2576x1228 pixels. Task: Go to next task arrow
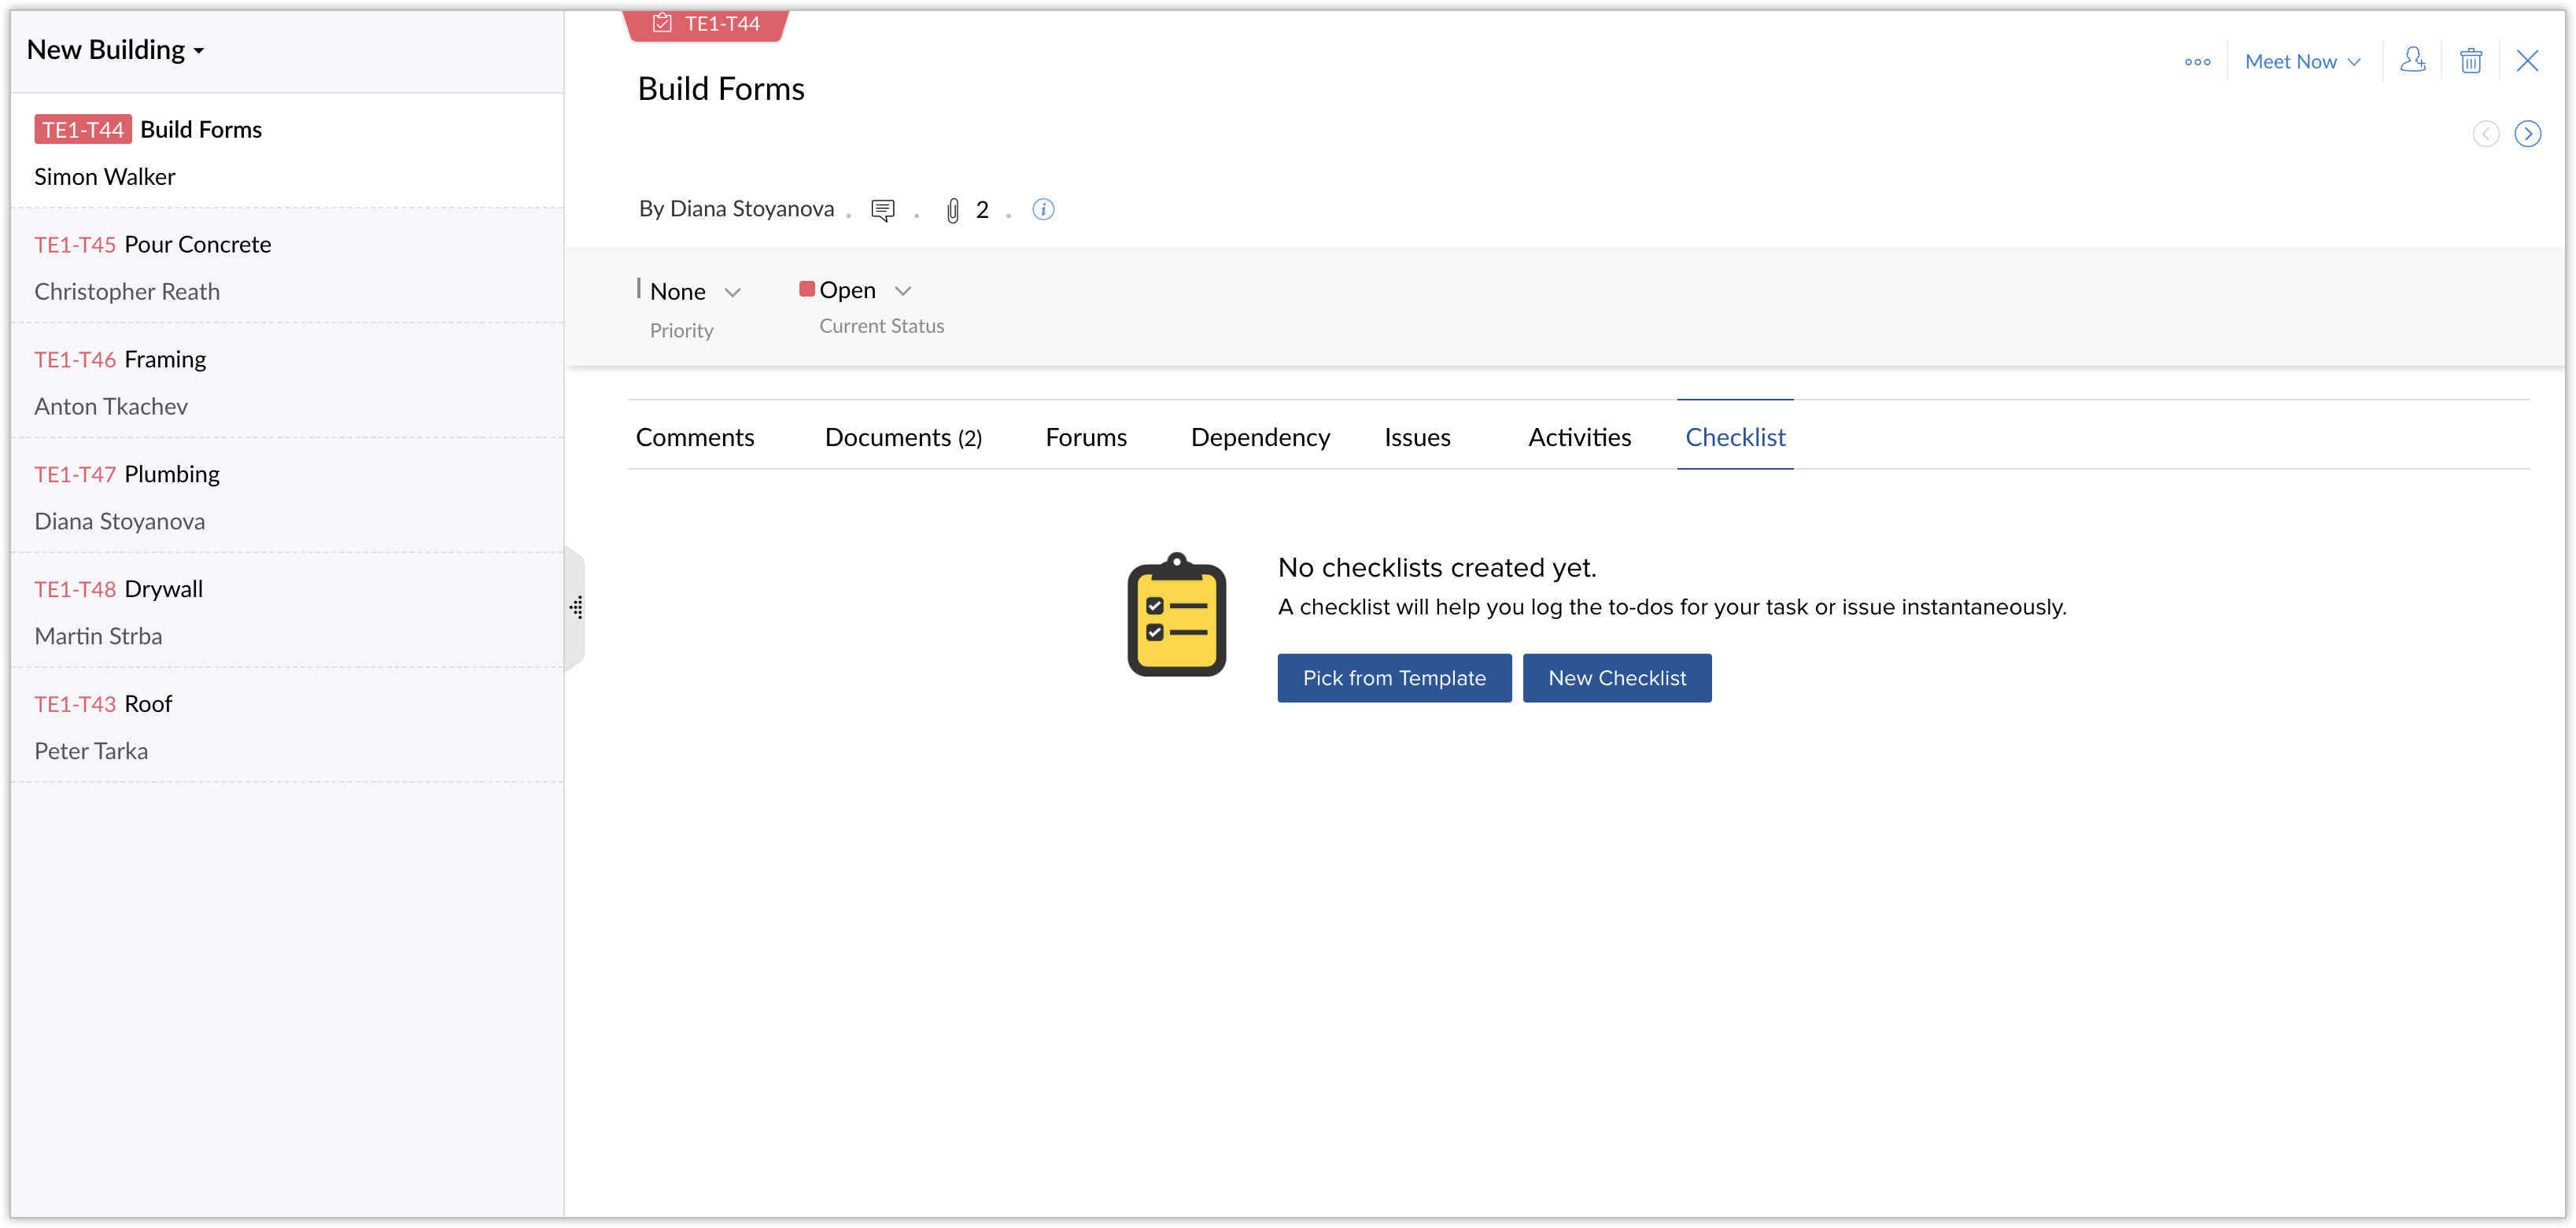click(2527, 134)
